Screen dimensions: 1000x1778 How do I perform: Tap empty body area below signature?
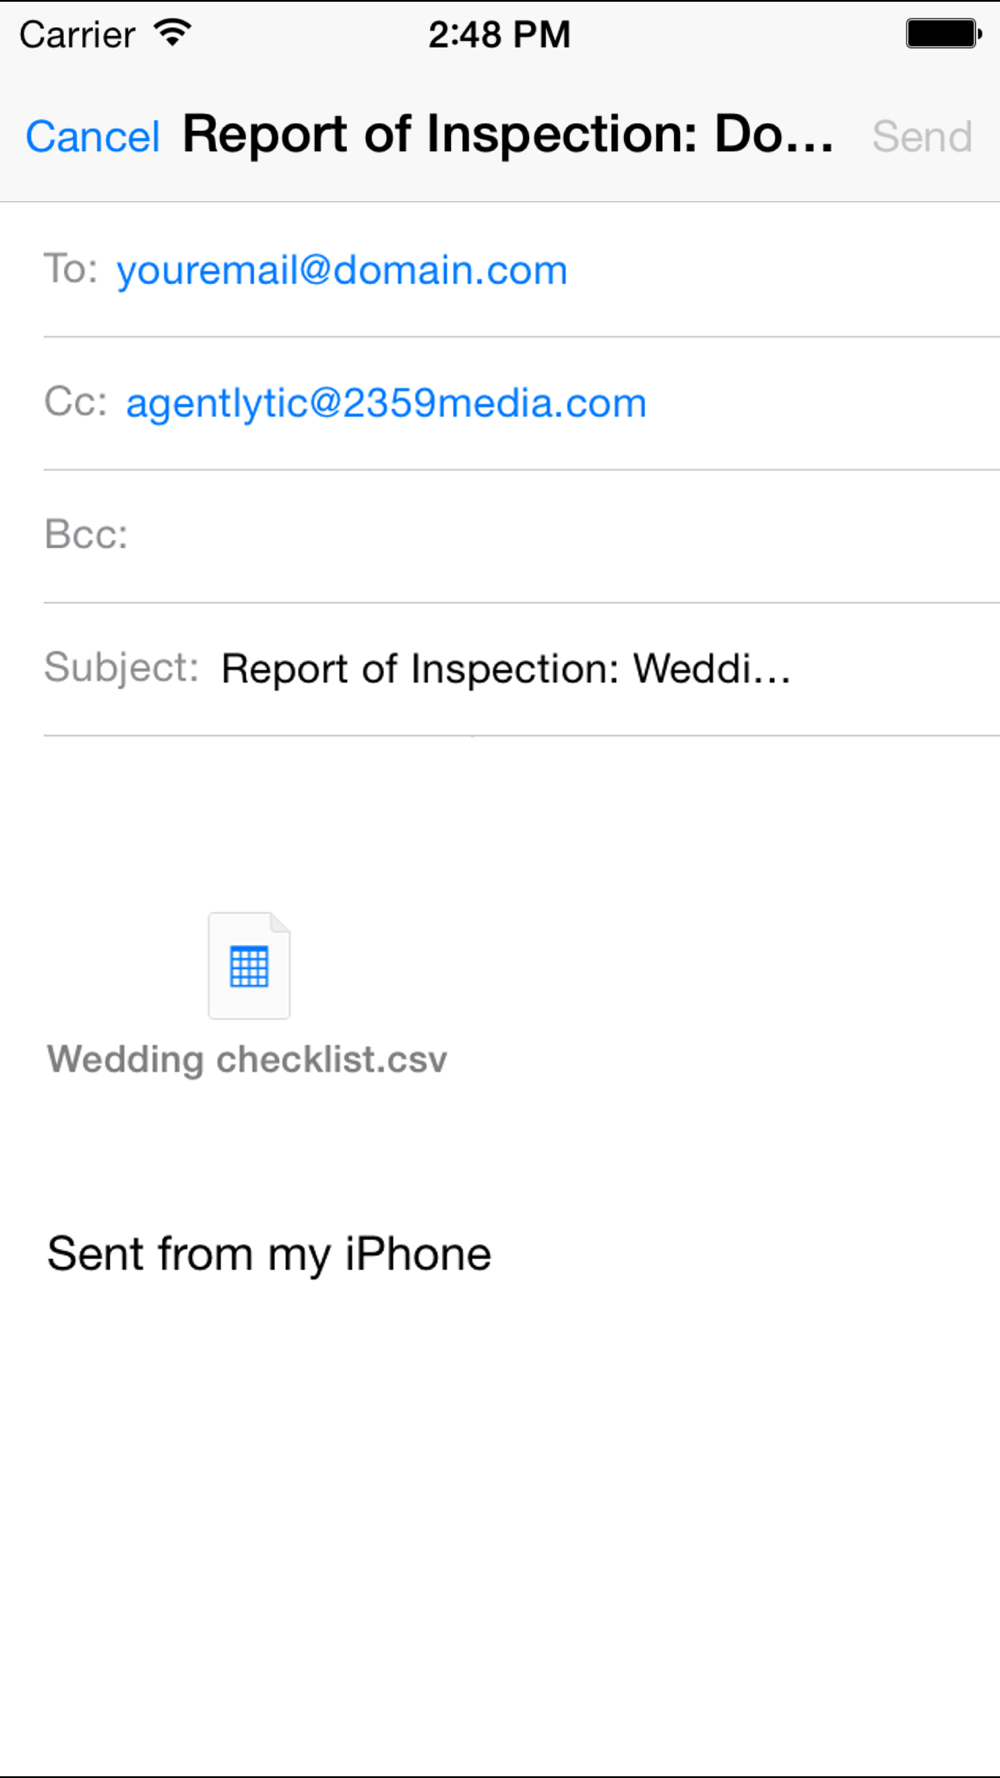click(500, 1520)
